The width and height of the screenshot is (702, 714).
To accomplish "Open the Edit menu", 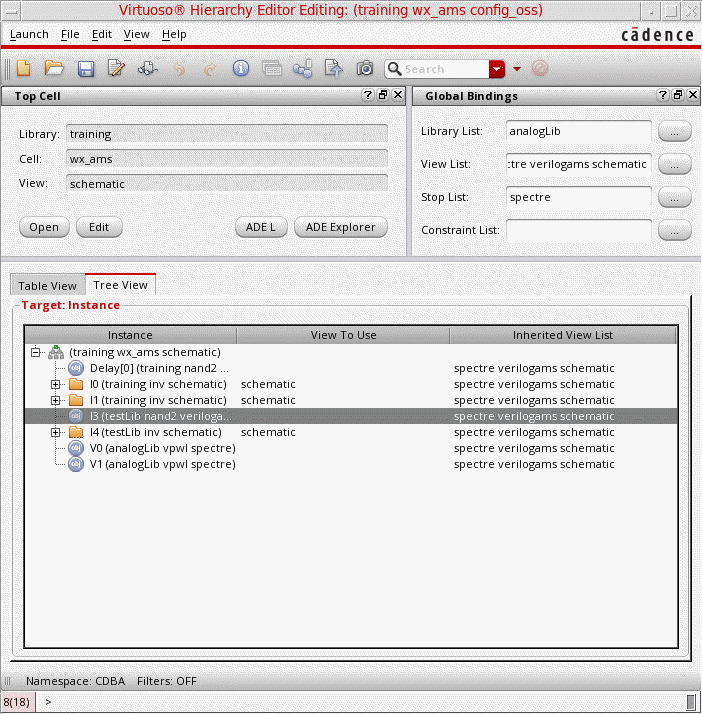I will [102, 34].
